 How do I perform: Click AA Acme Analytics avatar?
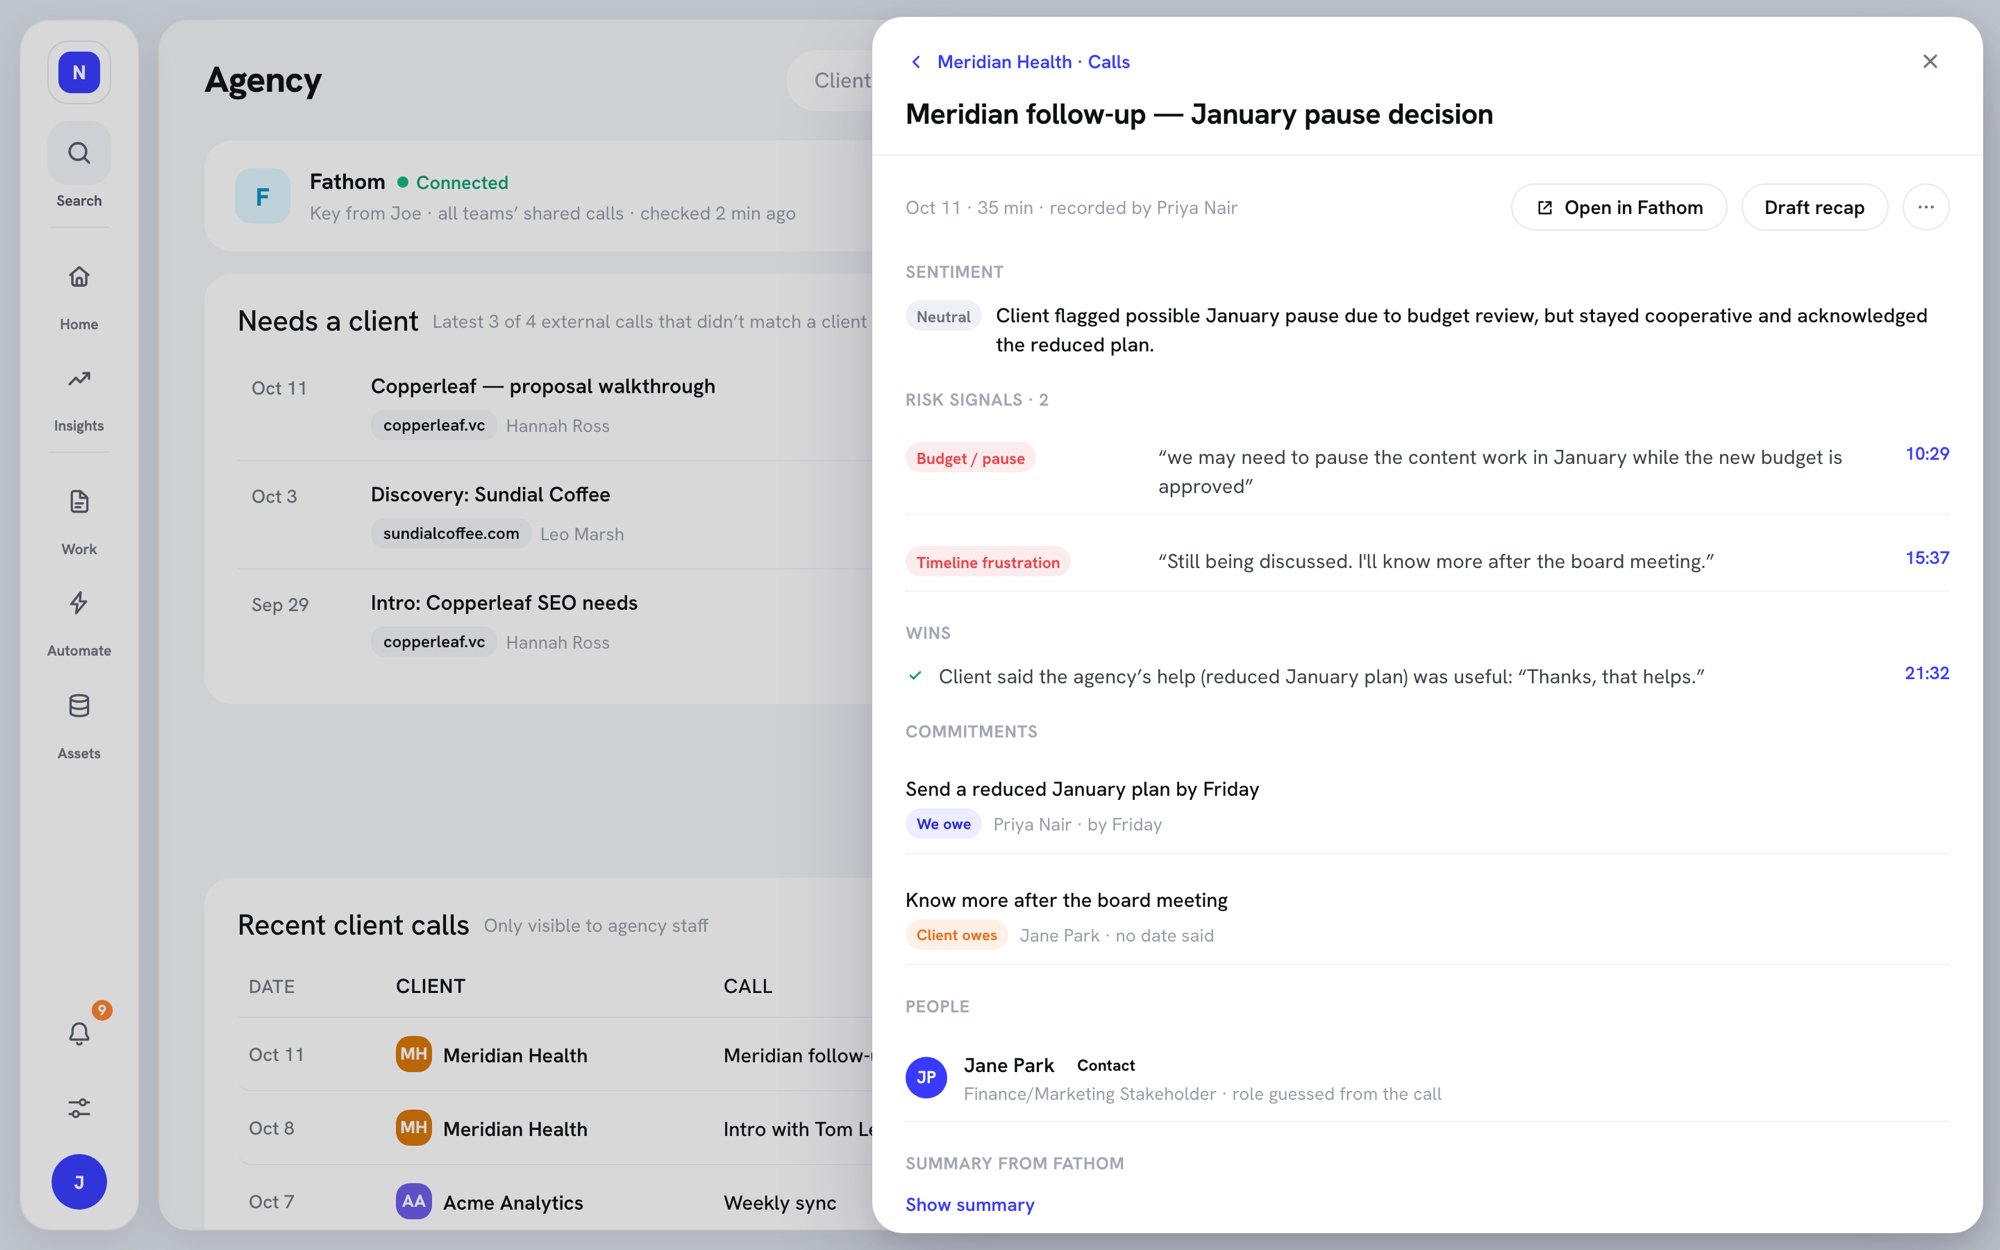pyautogui.click(x=414, y=1202)
